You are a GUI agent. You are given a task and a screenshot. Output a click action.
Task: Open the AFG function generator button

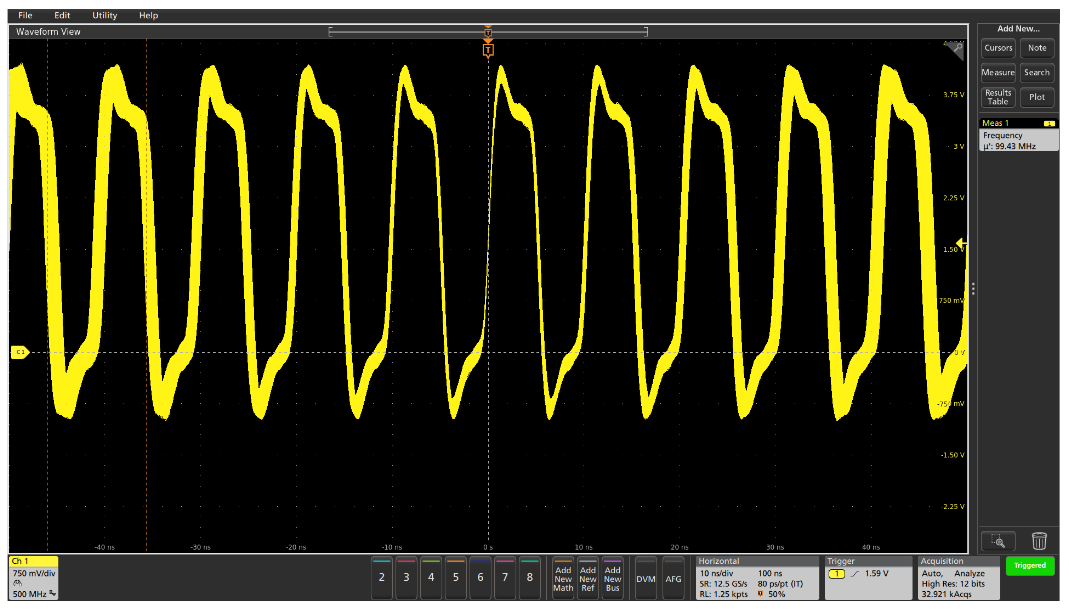674,578
